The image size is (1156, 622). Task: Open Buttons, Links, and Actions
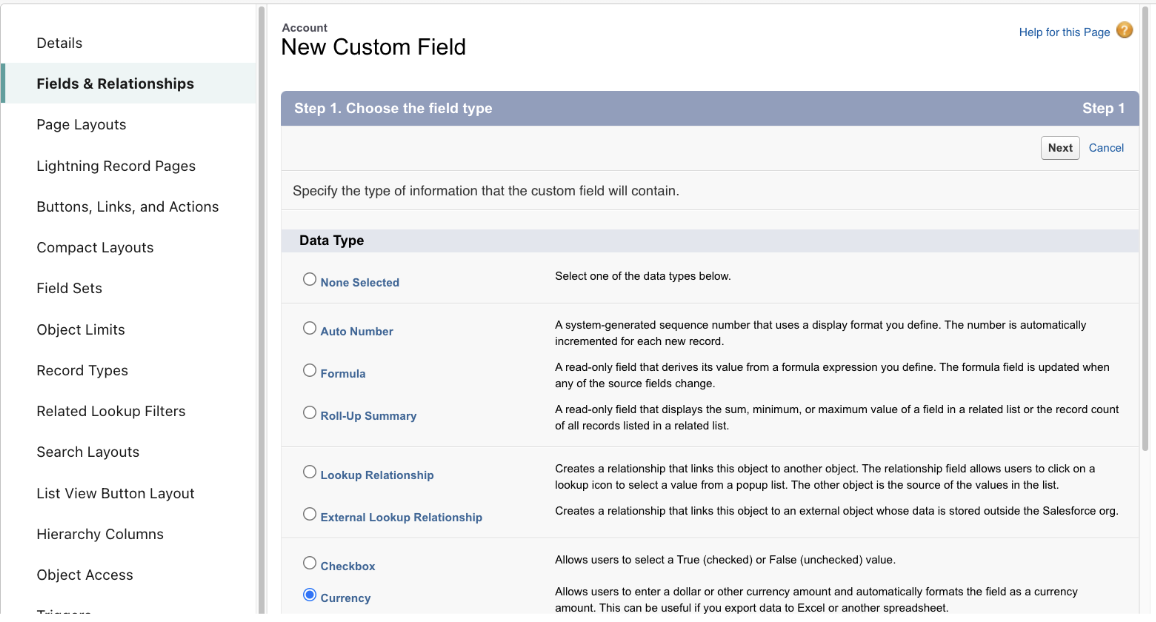[128, 206]
